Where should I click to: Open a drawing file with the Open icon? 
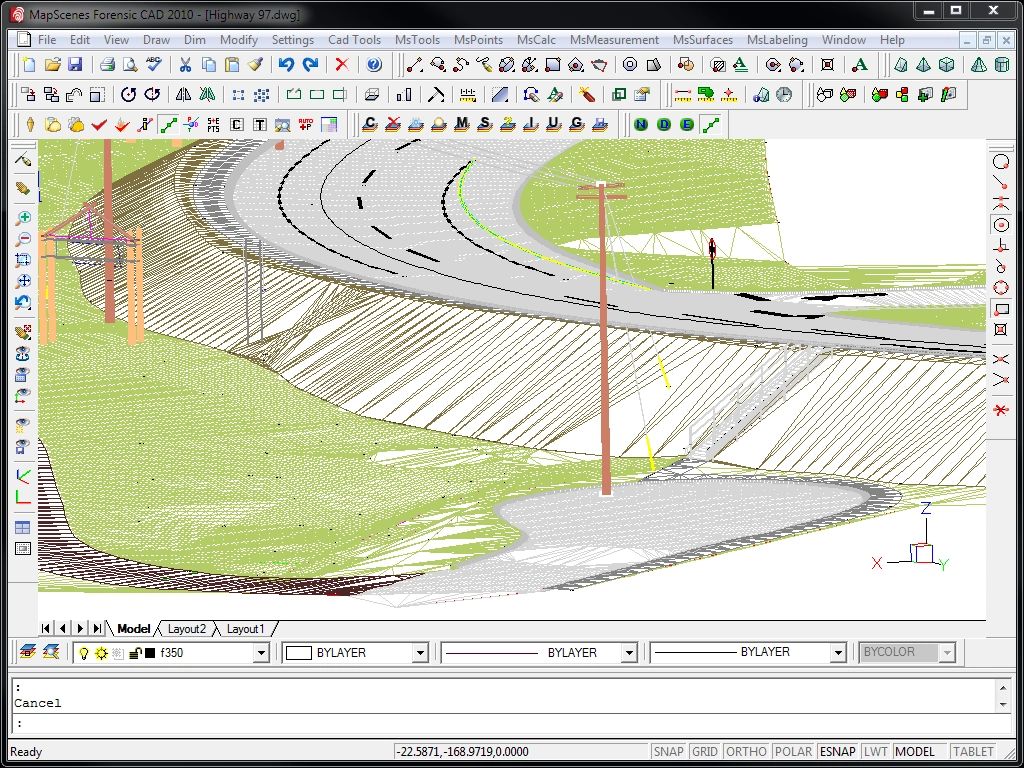(x=54, y=63)
